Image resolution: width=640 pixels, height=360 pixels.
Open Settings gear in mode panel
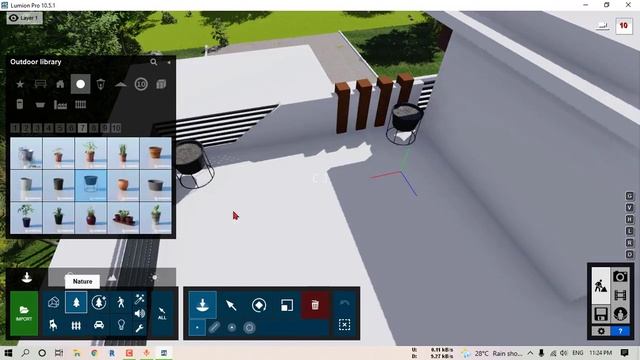pyautogui.click(x=601, y=331)
